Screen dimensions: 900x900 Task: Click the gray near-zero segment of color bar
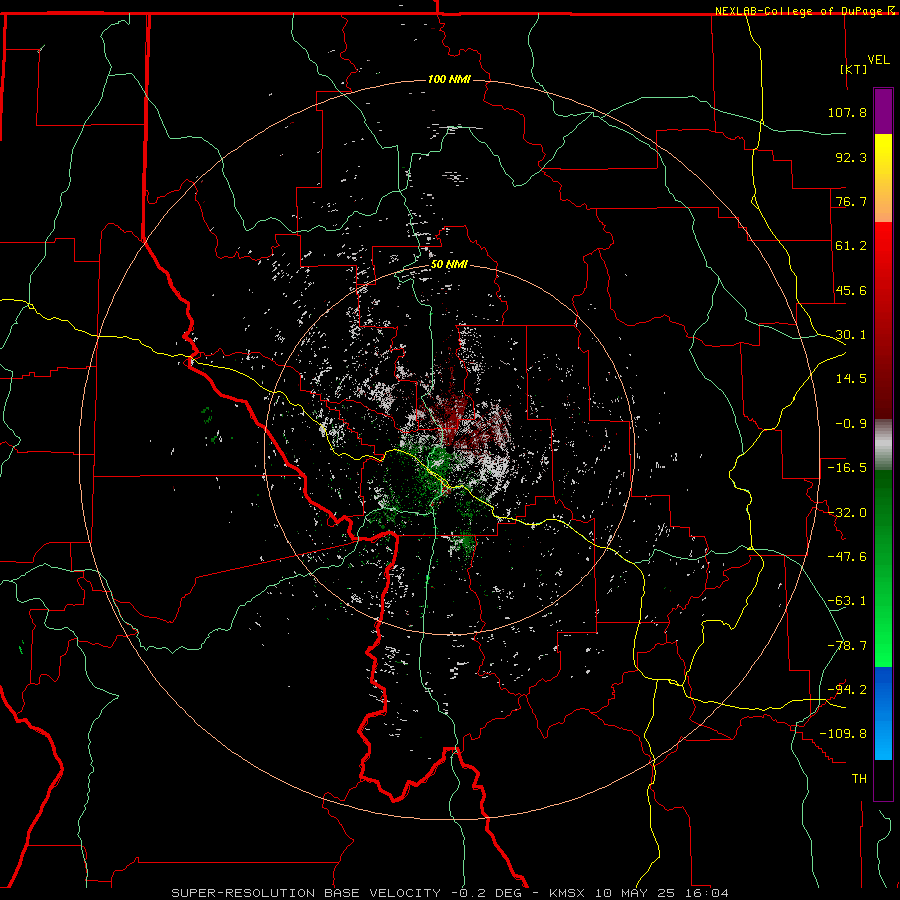[883, 445]
